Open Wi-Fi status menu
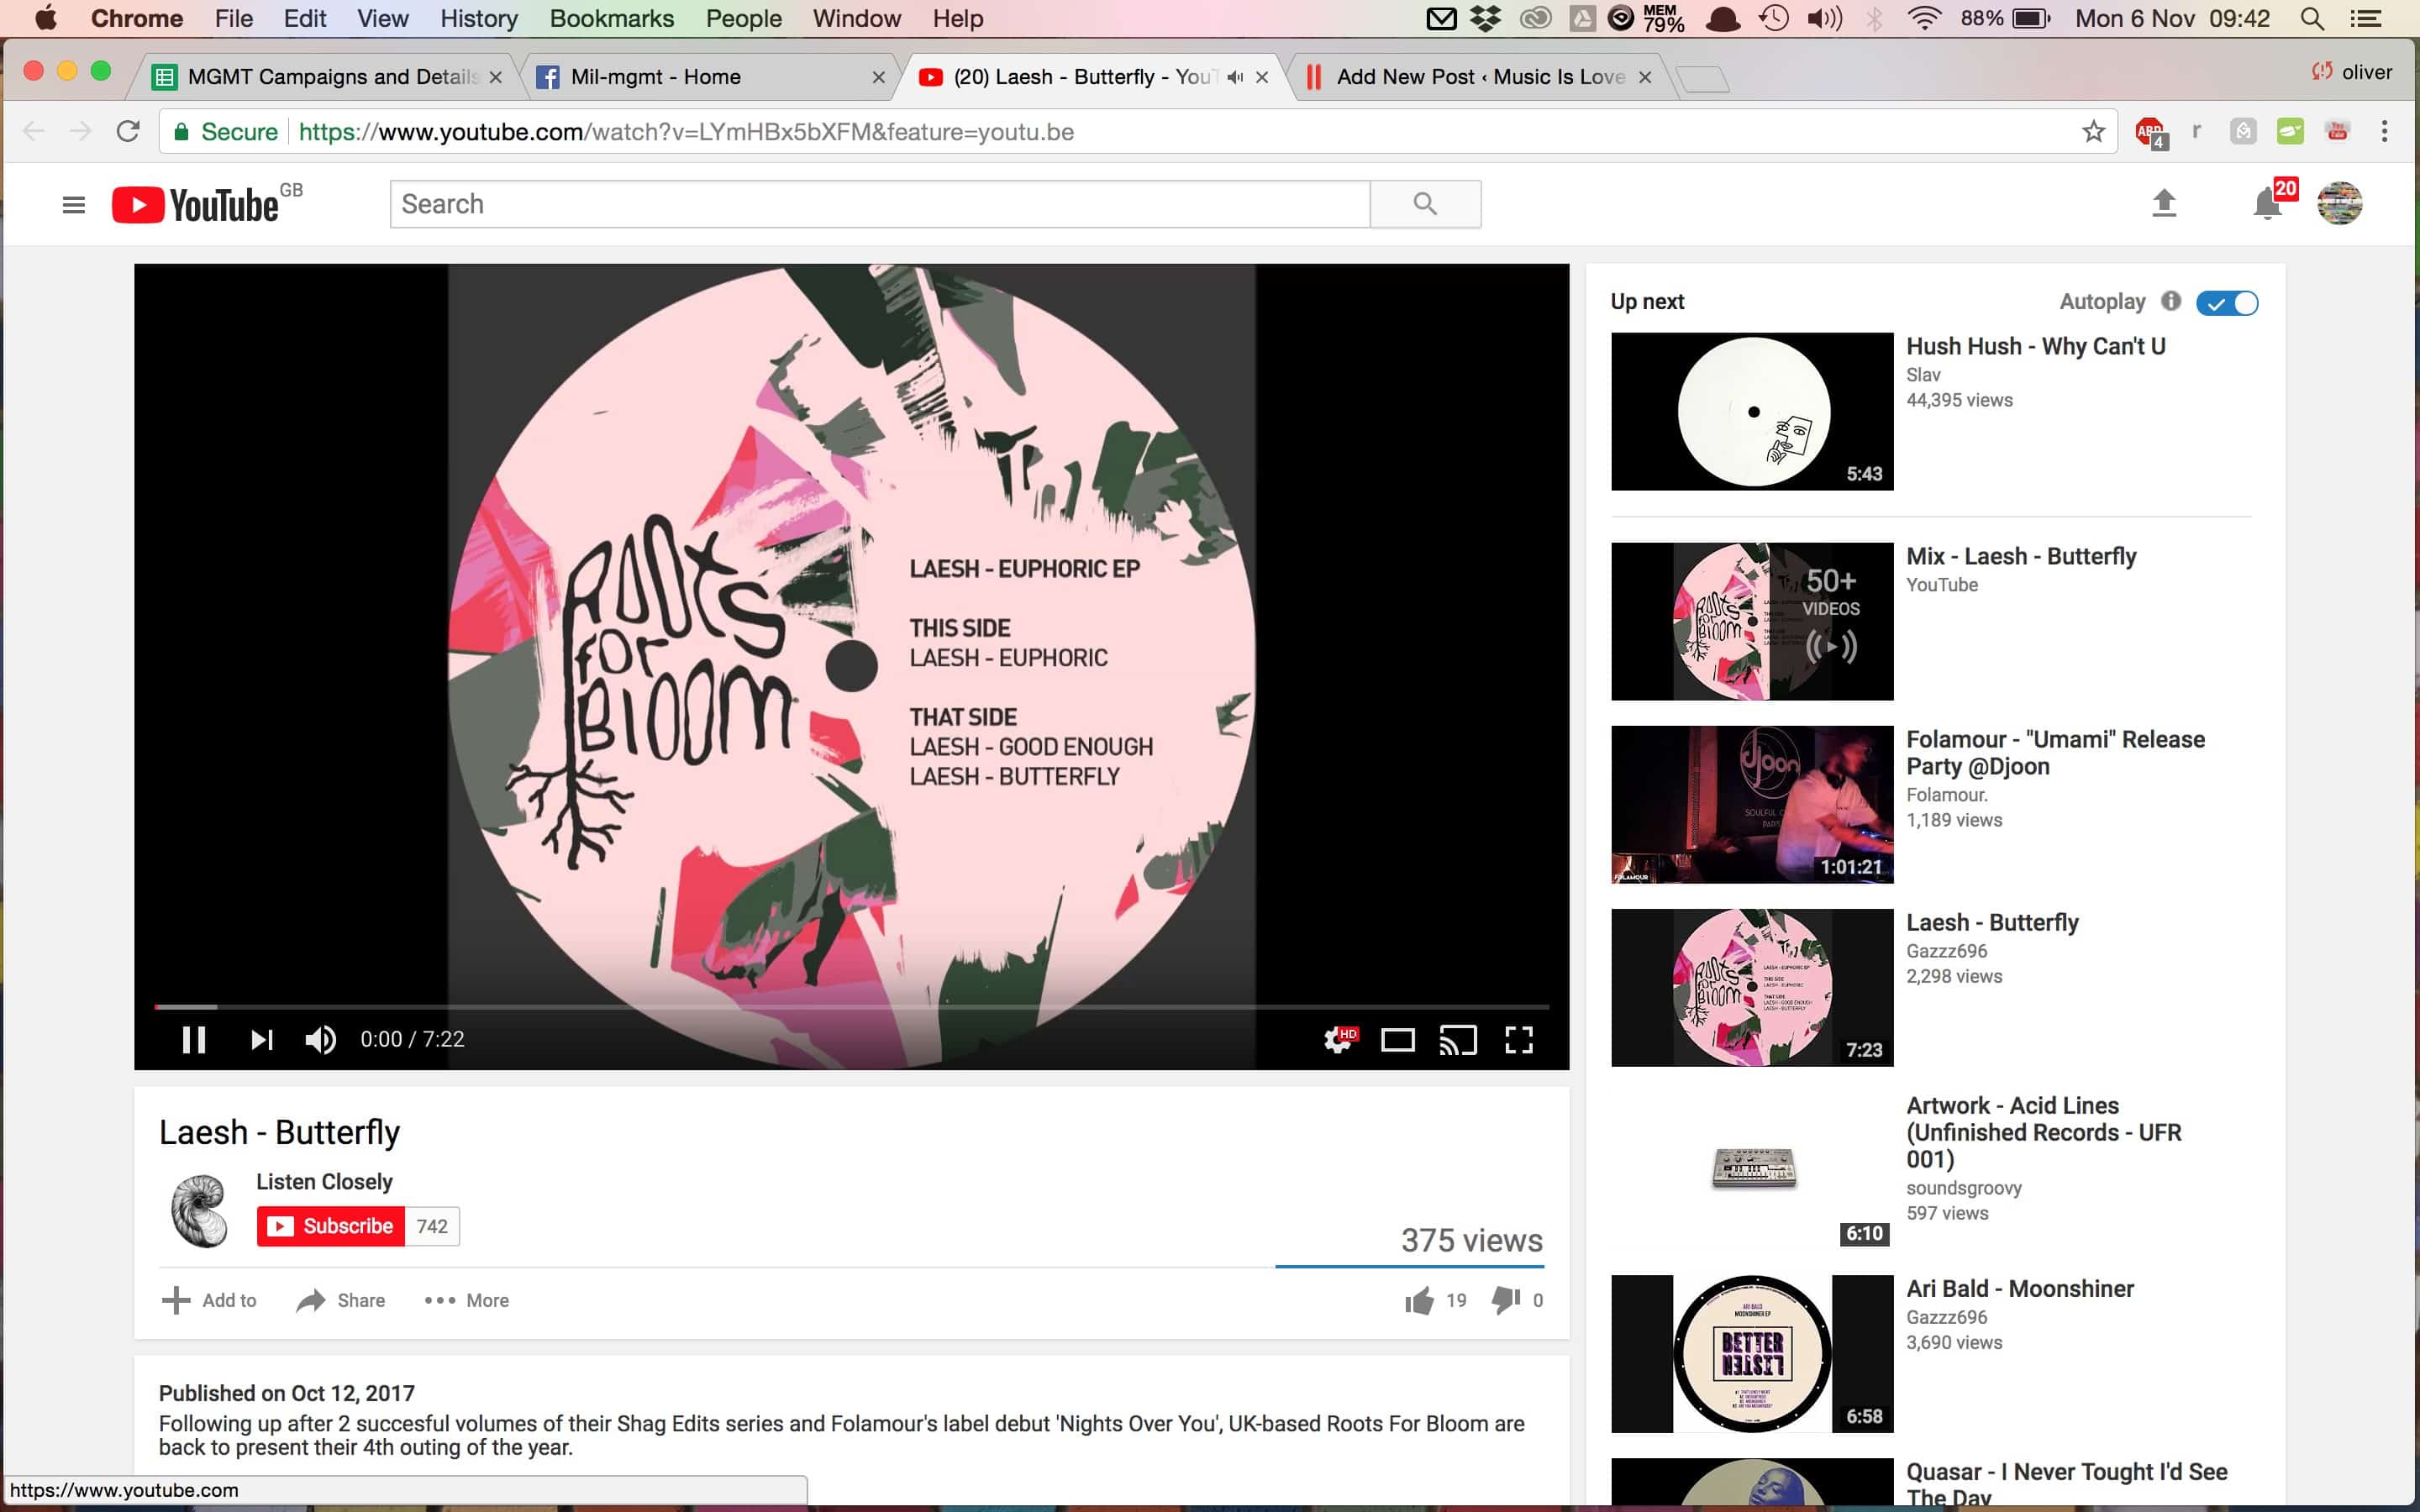 [1924, 18]
